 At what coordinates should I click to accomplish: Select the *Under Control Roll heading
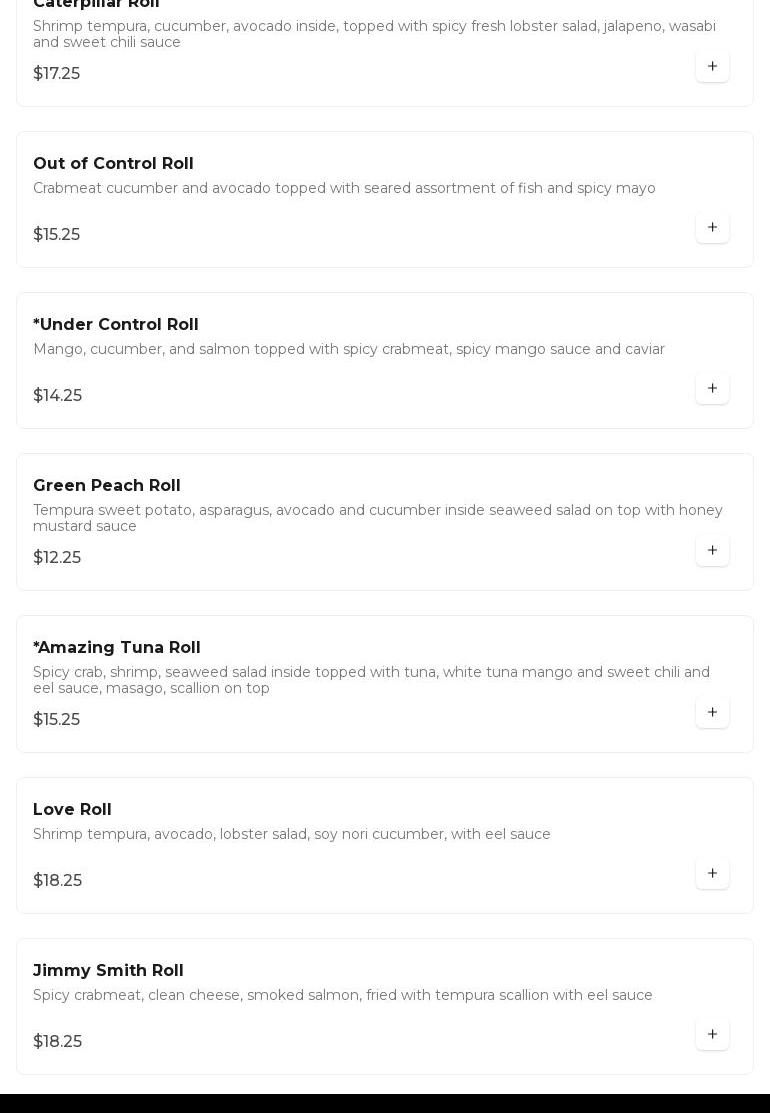tap(116, 325)
